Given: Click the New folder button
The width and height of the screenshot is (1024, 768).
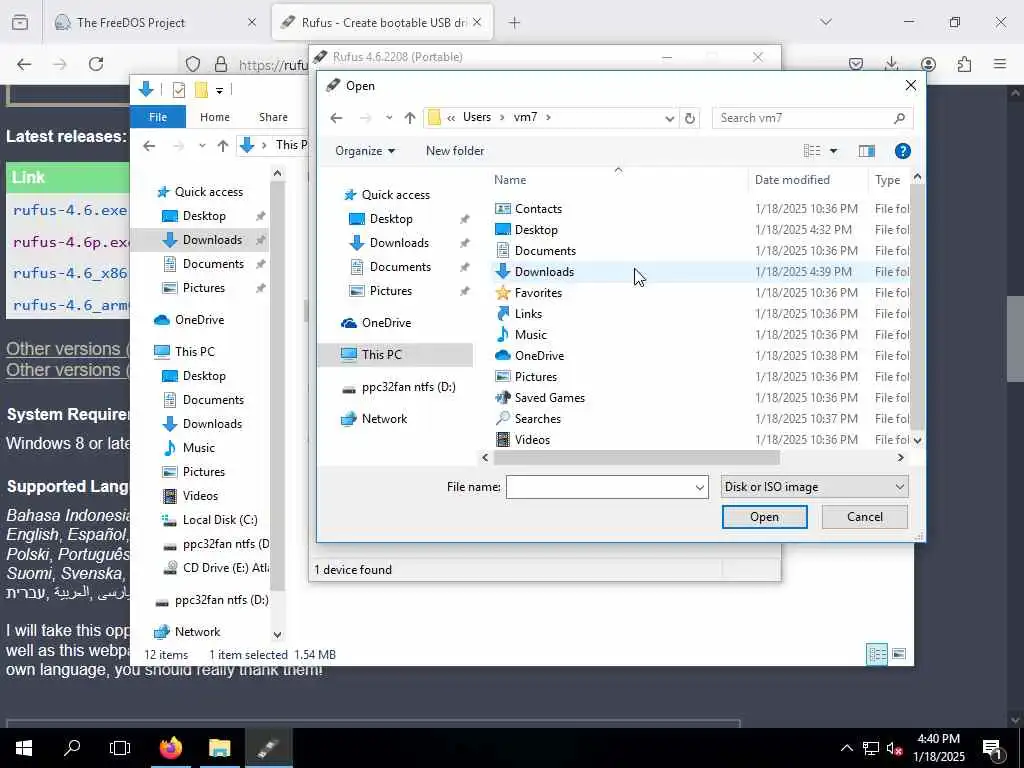Looking at the screenshot, I should pos(455,151).
